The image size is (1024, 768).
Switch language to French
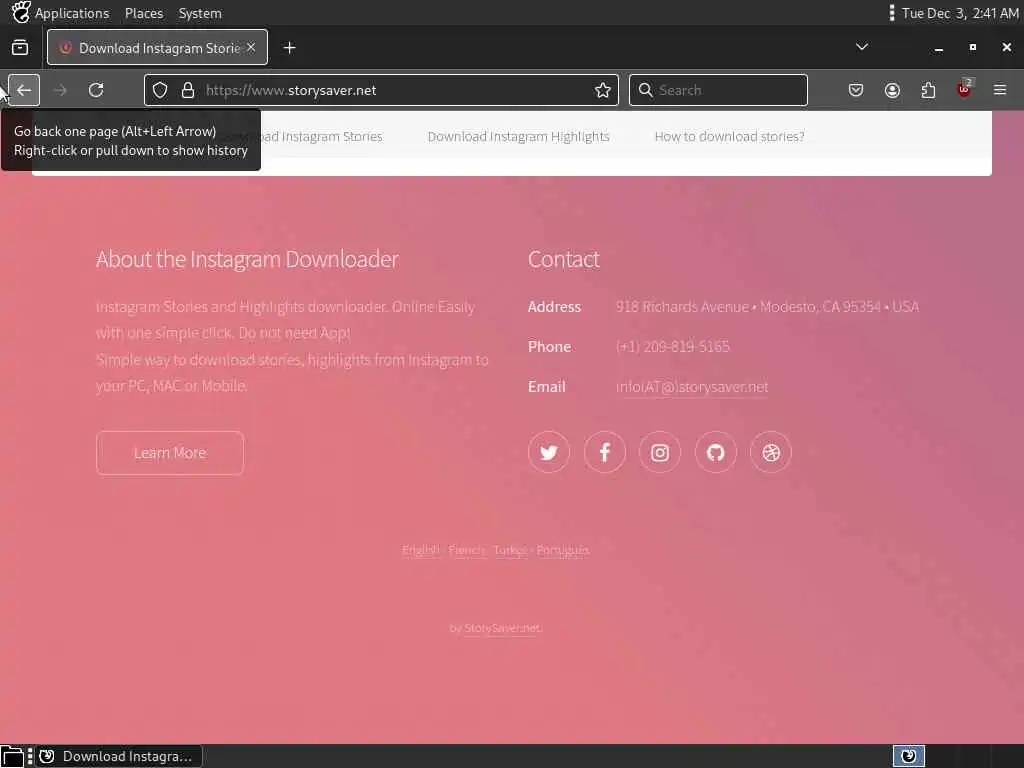coord(466,550)
